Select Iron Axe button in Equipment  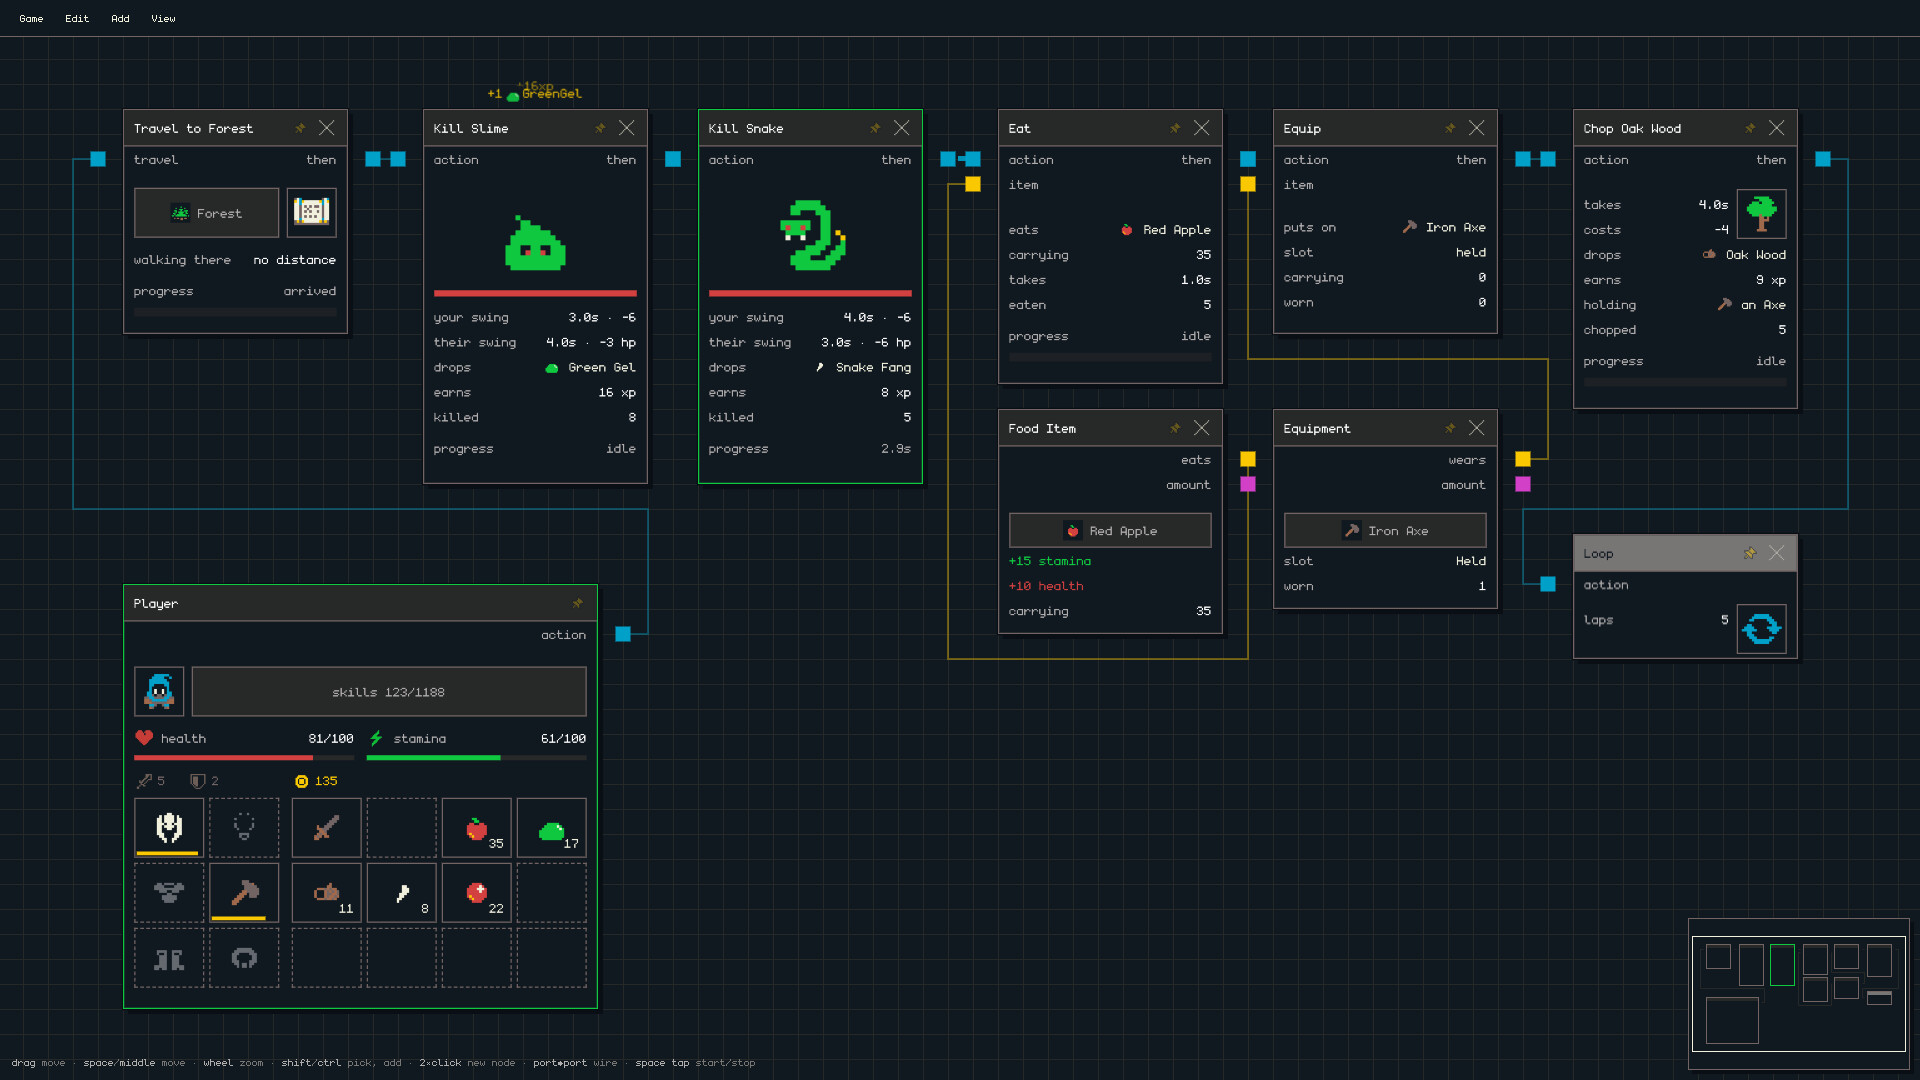pos(1385,531)
